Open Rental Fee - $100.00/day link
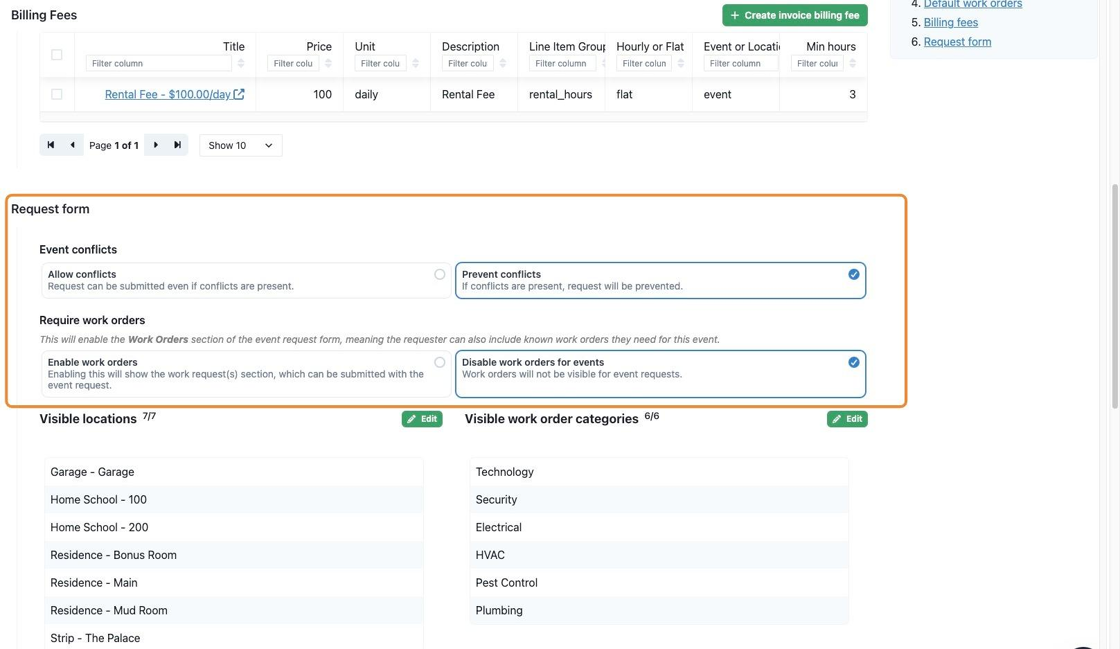 click(168, 94)
